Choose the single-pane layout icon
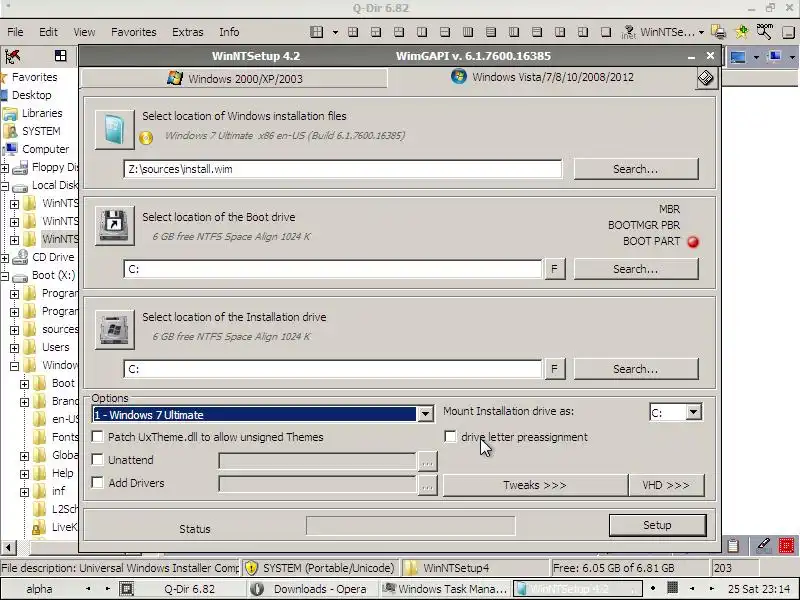The height and width of the screenshot is (600, 800). [x=606, y=32]
